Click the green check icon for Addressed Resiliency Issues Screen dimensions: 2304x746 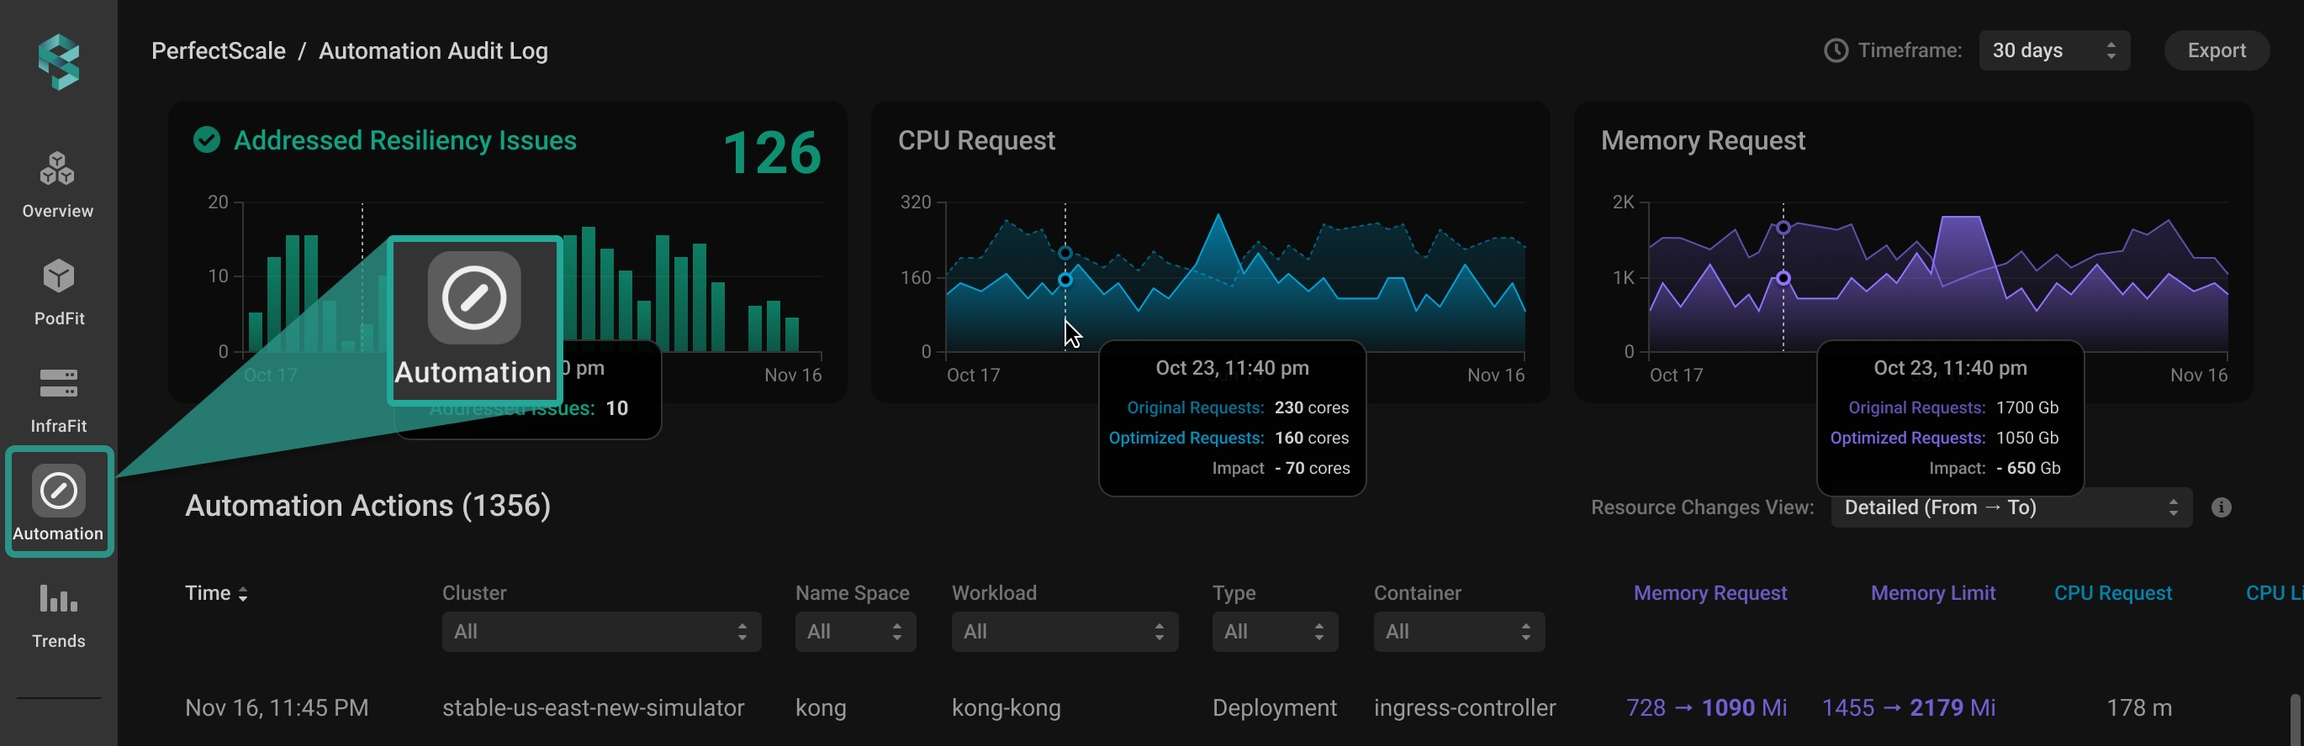[x=207, y=140]
